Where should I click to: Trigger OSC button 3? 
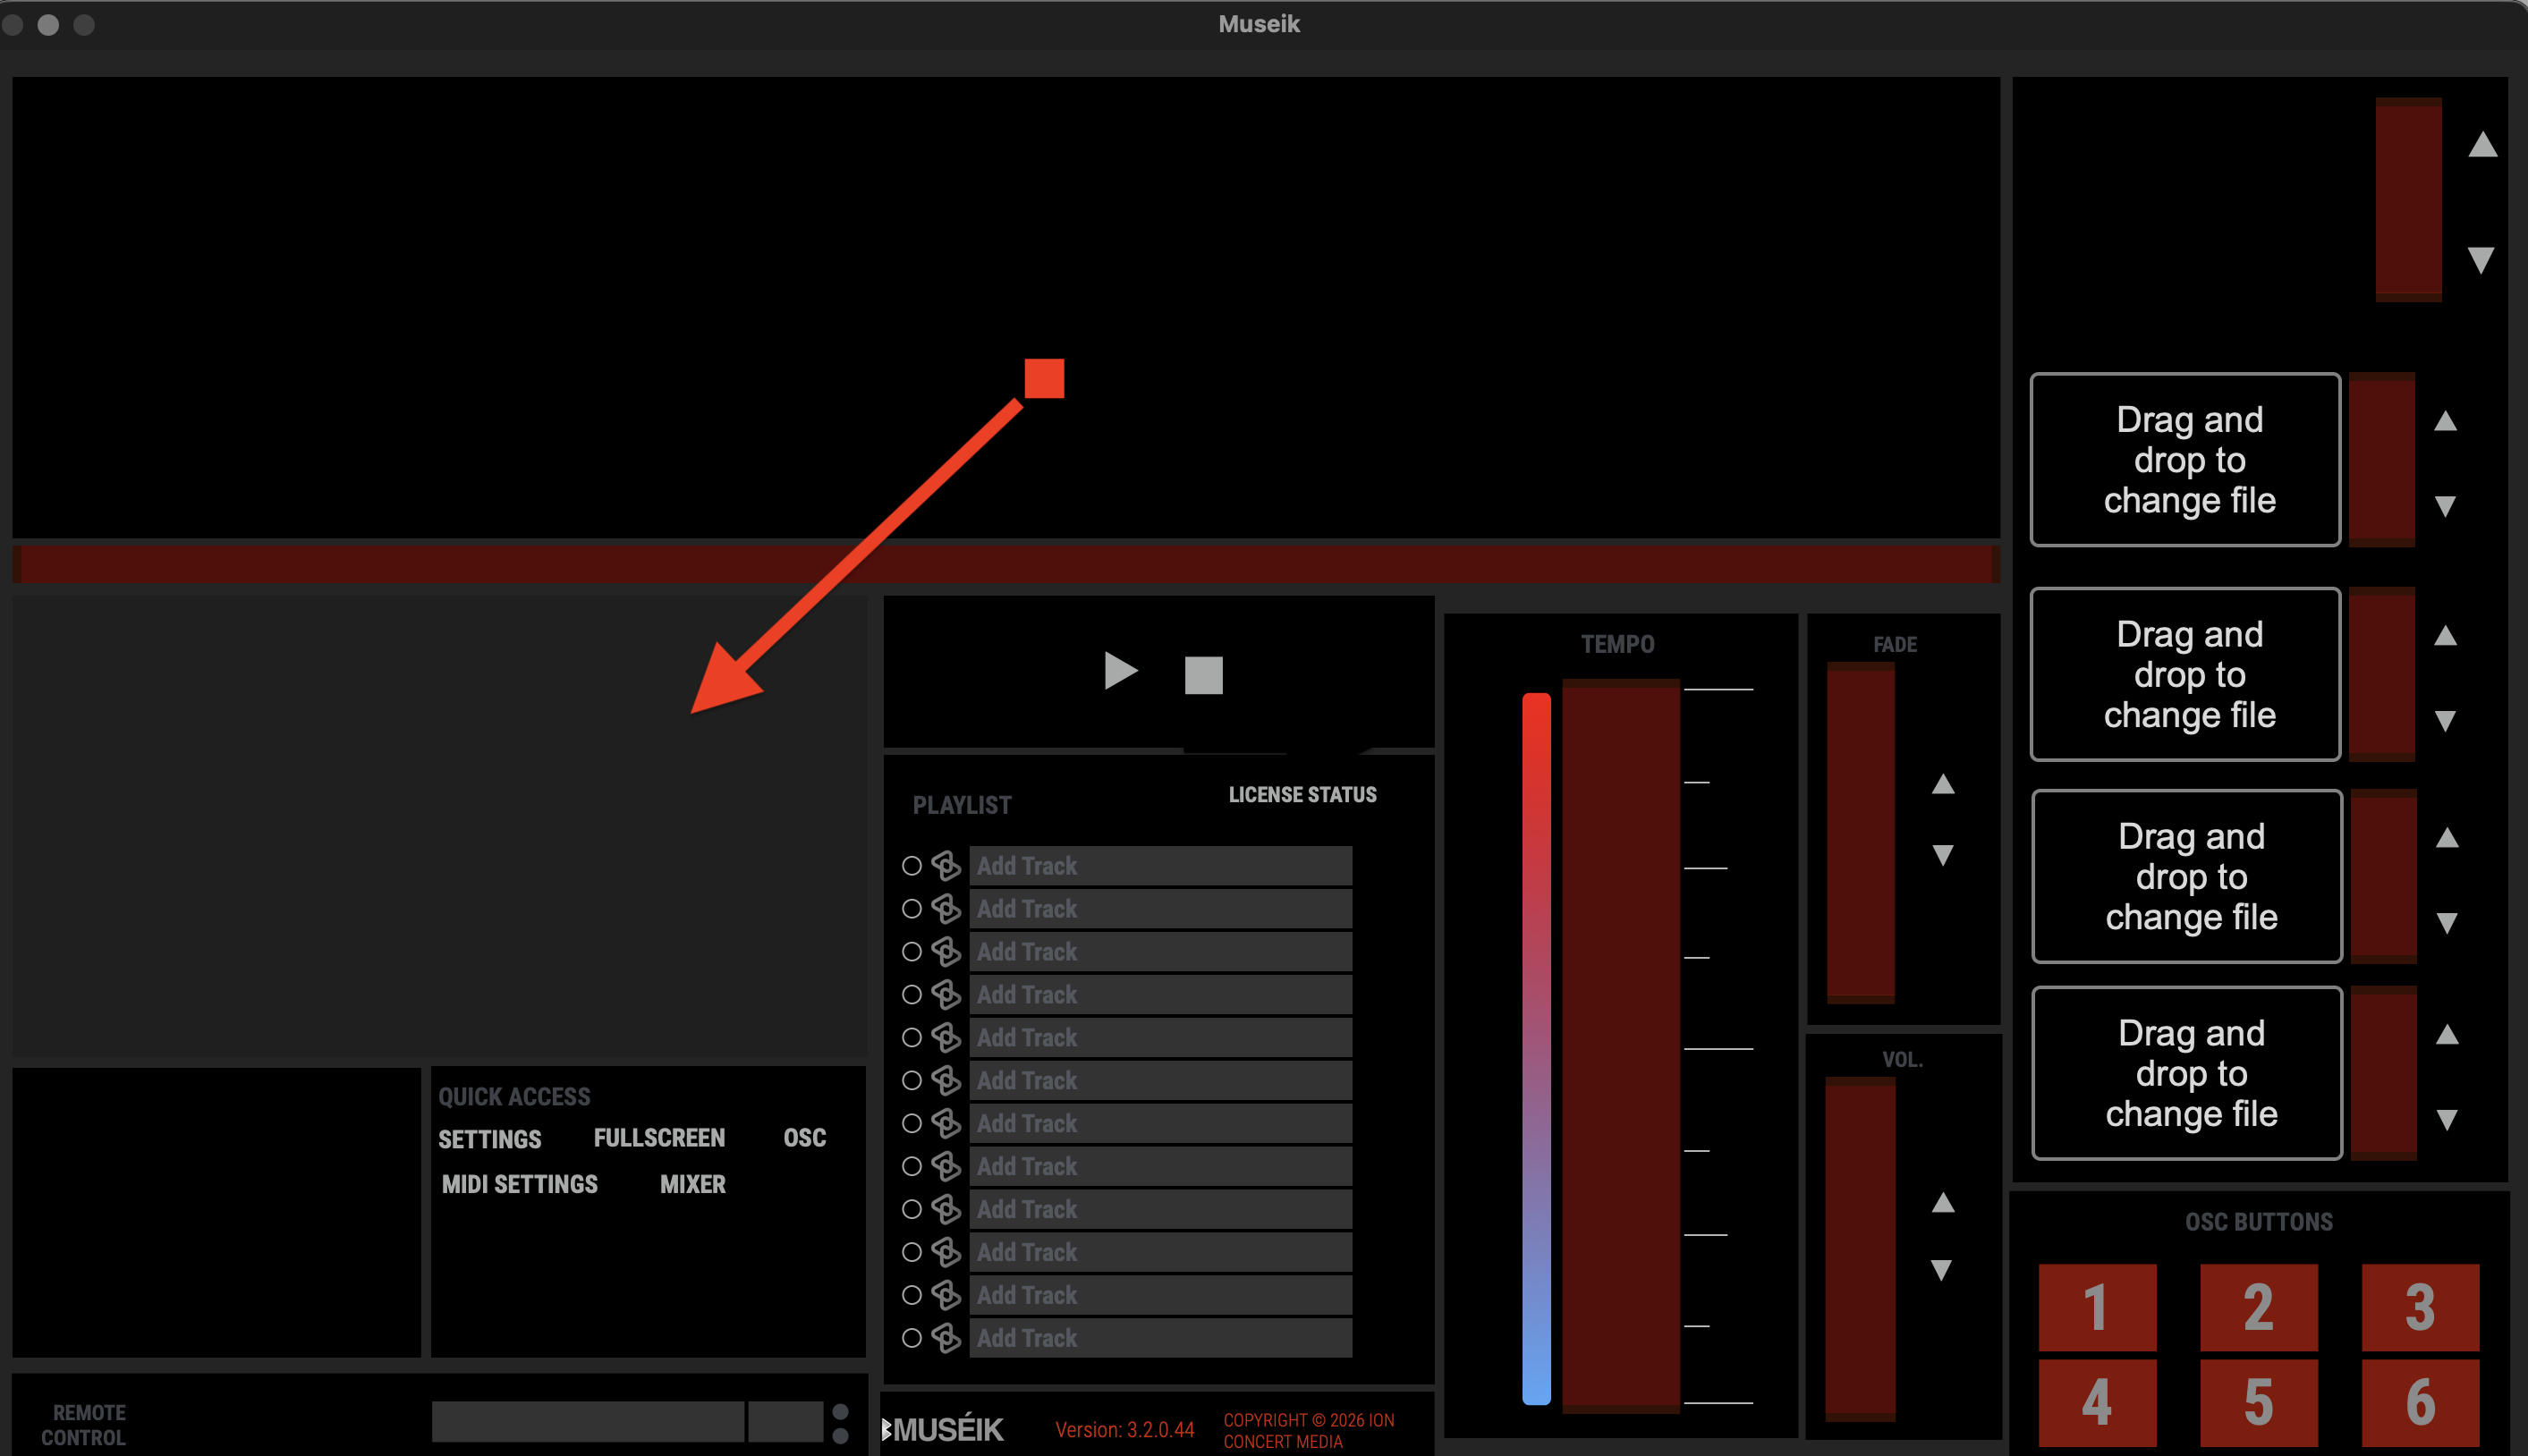(x=2420, y=1307)
